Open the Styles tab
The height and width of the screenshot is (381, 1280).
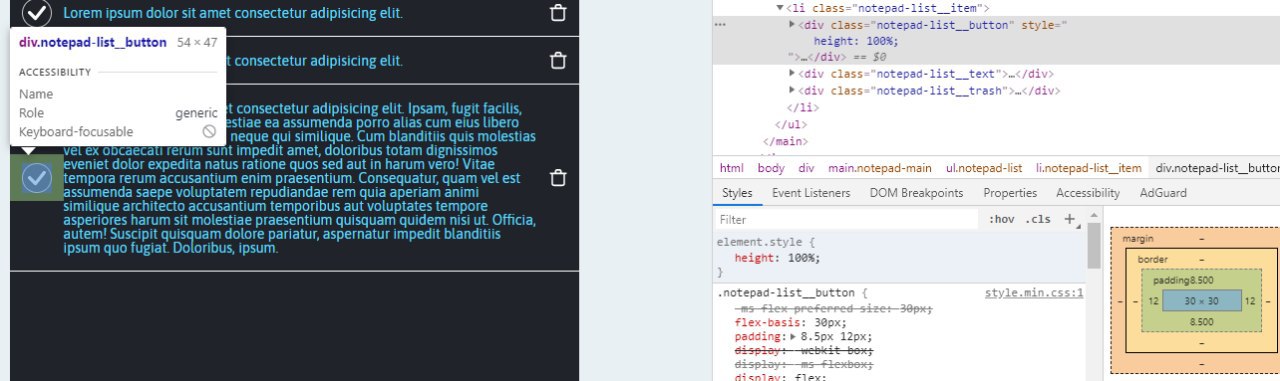click(x=737, y=193)
